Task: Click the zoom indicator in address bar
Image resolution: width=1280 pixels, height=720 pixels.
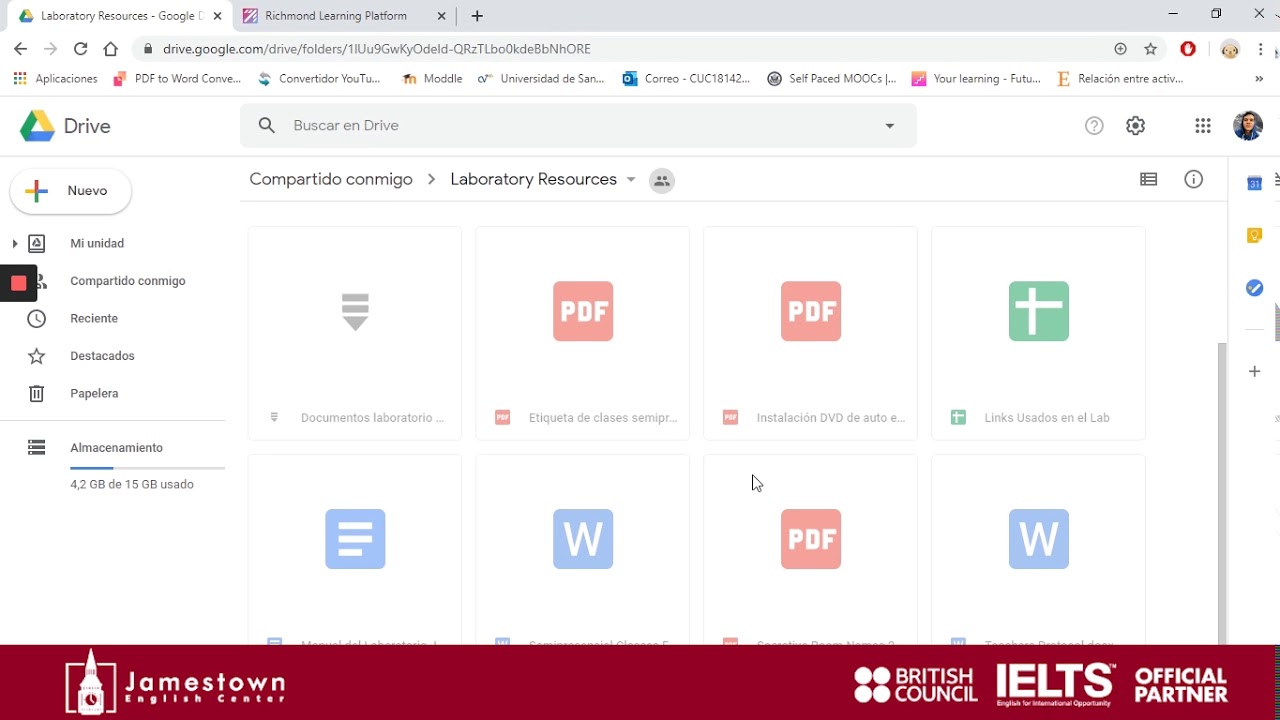Action: [1120, 49]
